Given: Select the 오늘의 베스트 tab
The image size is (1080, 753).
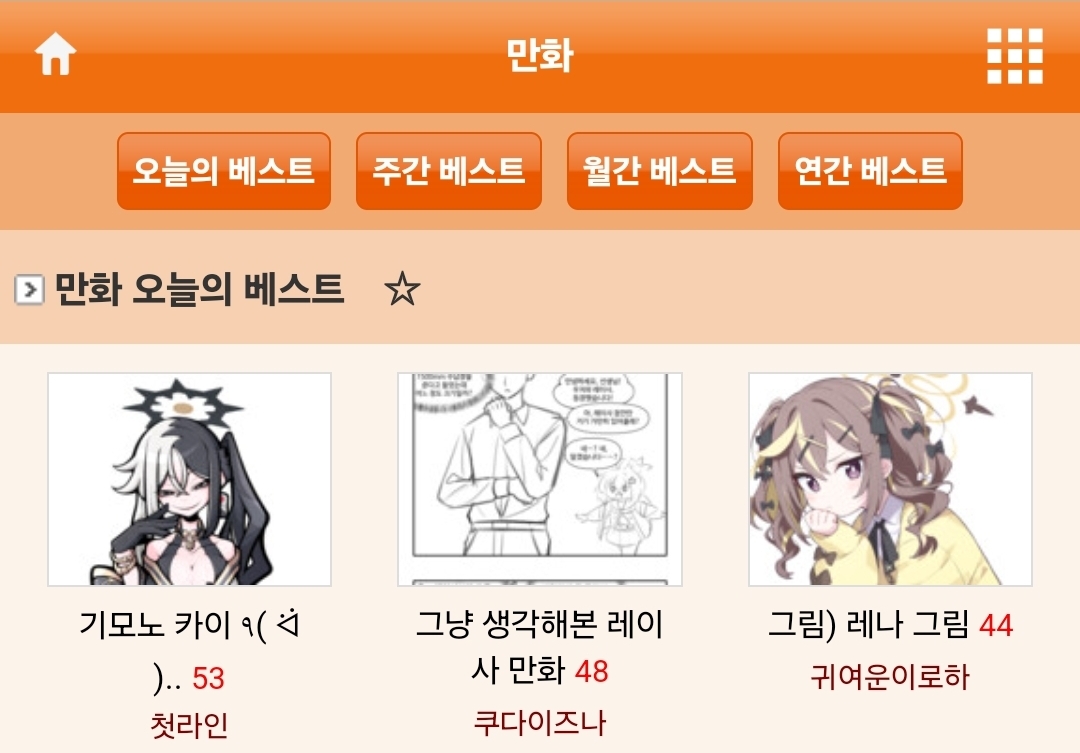Looking at the screenshot, I should click(x=224, y=171).
